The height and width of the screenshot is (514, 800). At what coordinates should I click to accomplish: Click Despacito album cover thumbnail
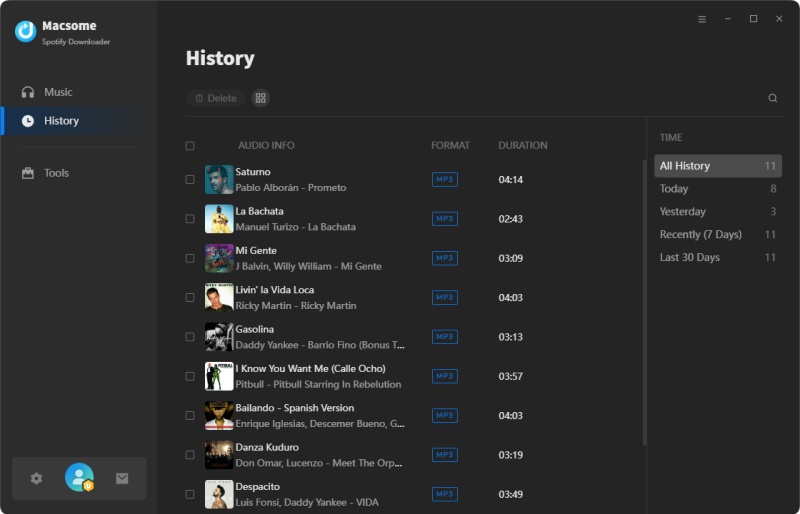tap(219, 494)
